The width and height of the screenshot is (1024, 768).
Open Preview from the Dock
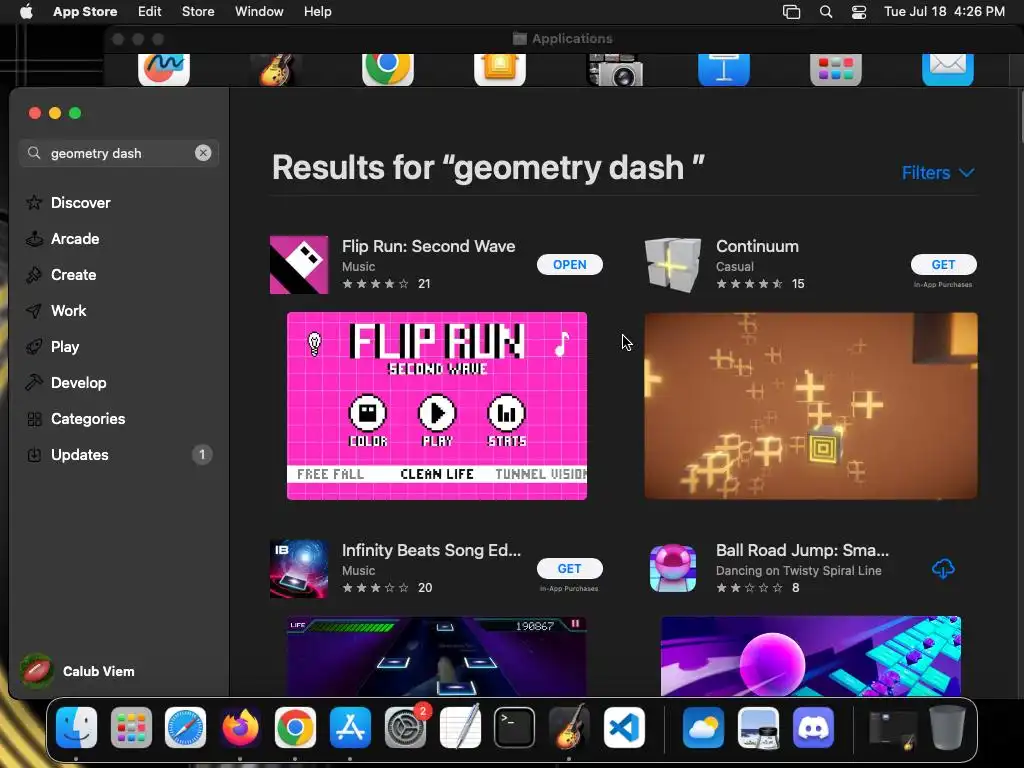(758, 727)
